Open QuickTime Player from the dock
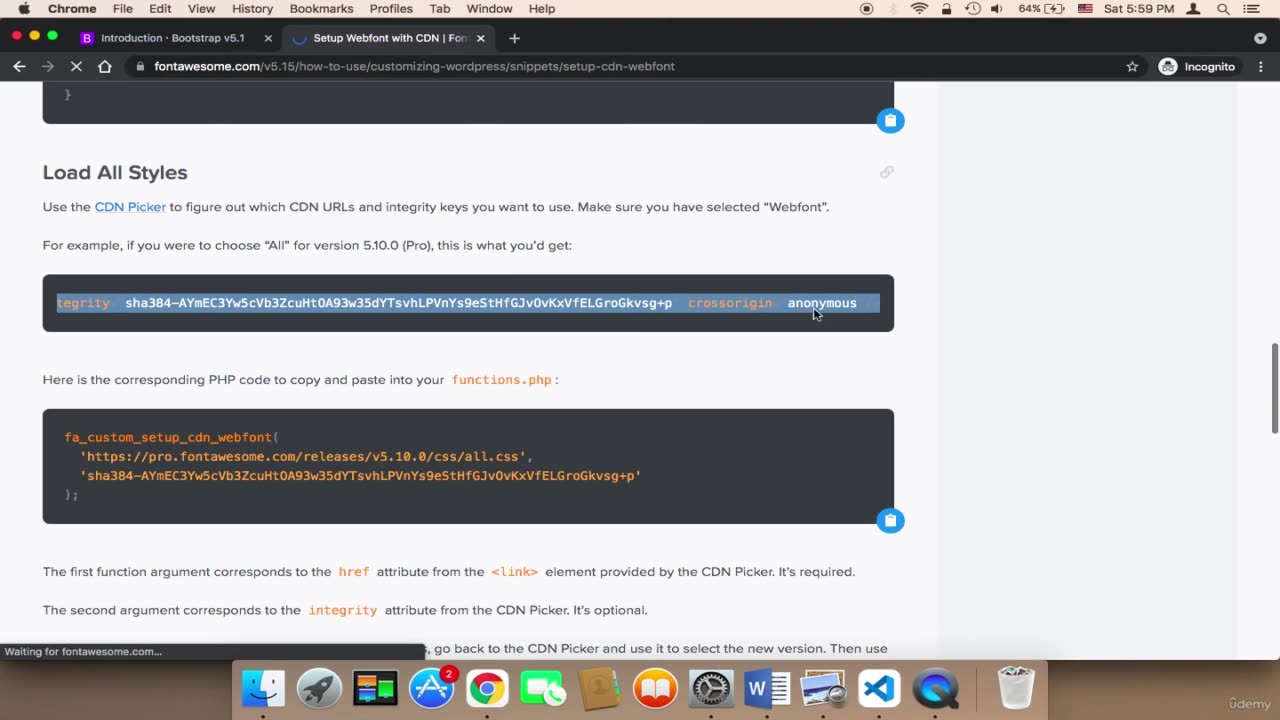Viewport: 1280px width, 720px height. click(936, 689)
